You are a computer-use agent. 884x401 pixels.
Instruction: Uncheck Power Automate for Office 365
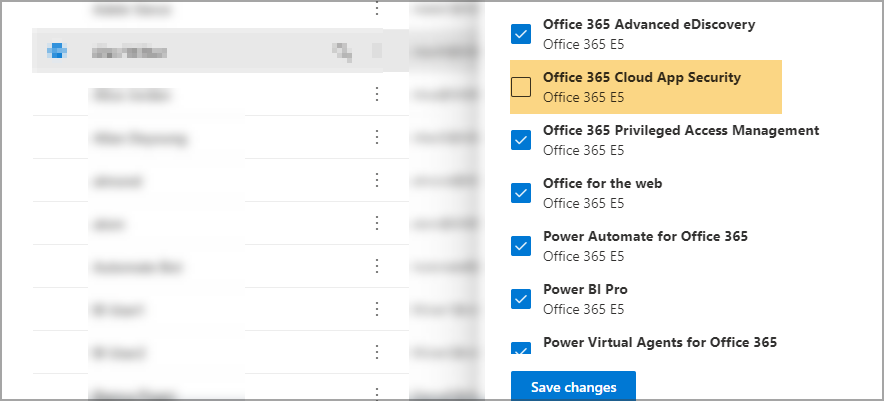pyautogui.click(x=521, y=246)
